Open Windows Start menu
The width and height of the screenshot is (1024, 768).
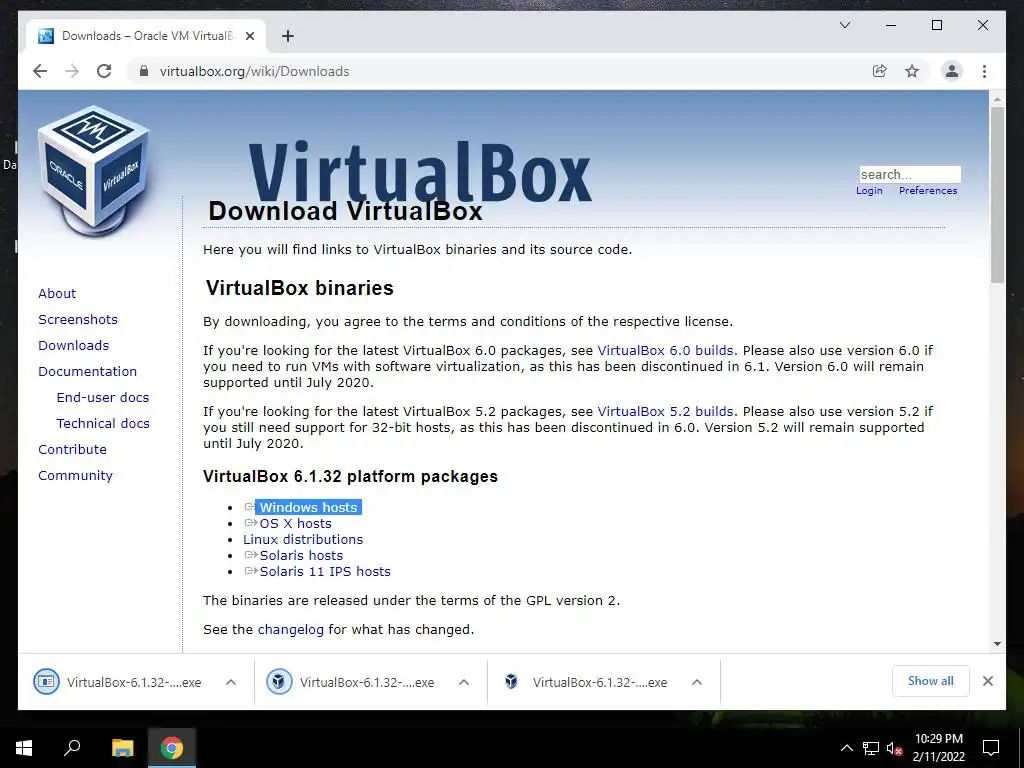click(24, 748)
